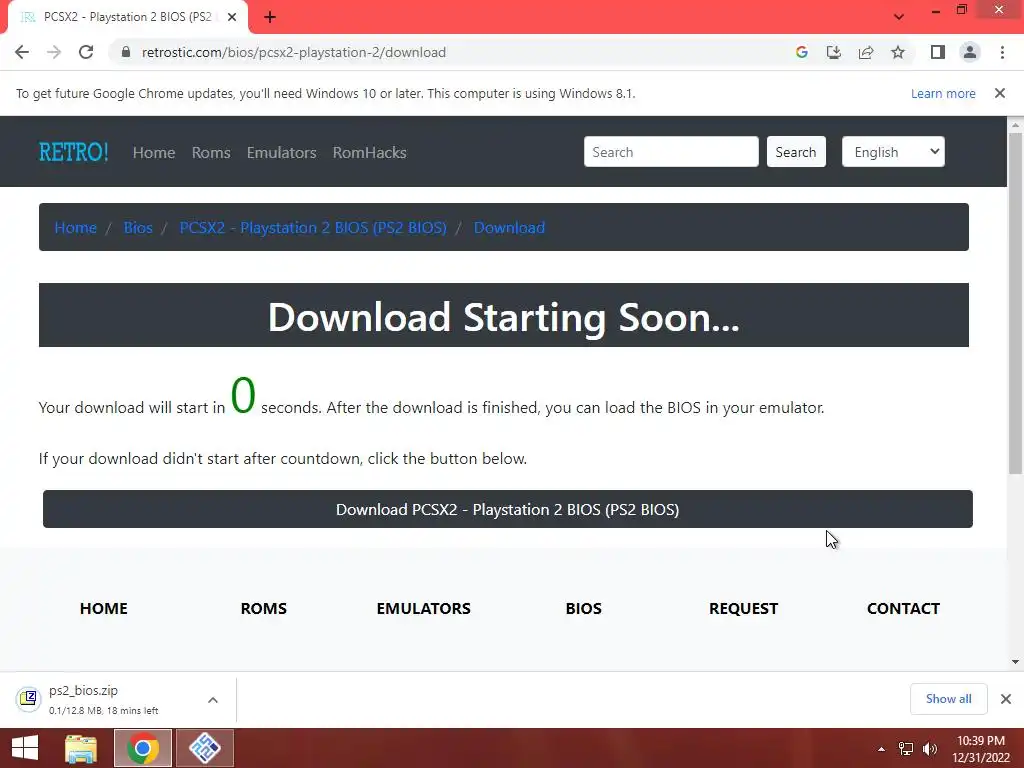Click HOME in the footer

[104, 608]
